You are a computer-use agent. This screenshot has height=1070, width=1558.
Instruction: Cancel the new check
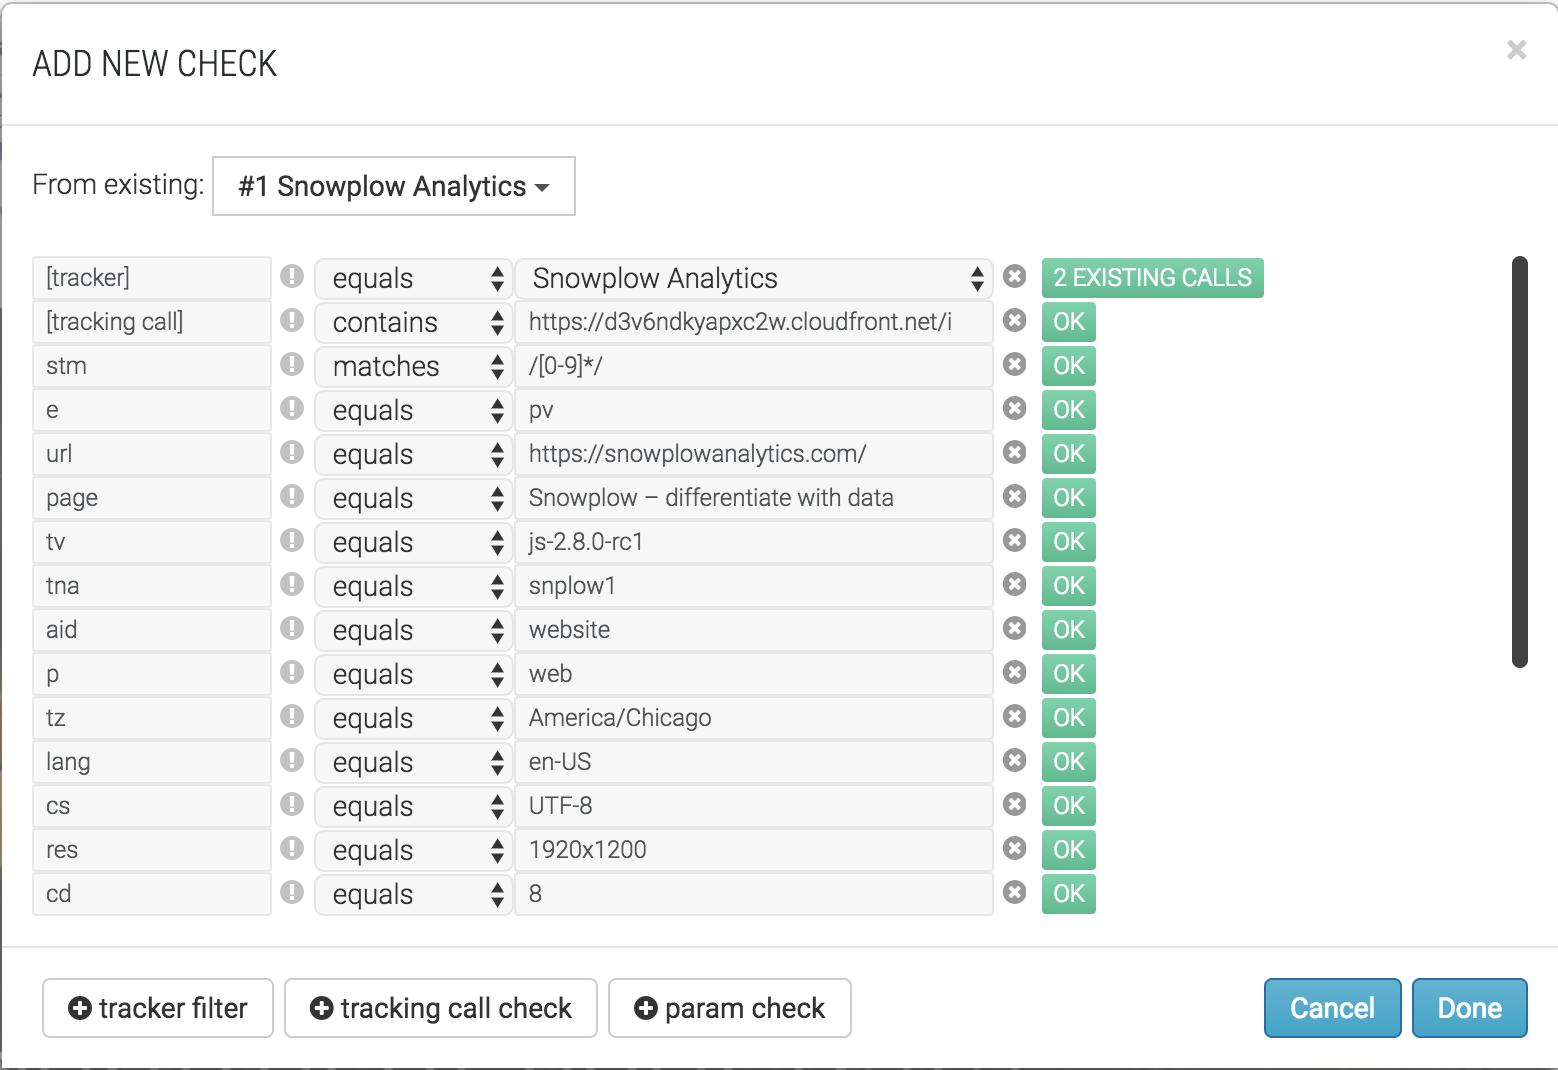coord(1332,1008)
